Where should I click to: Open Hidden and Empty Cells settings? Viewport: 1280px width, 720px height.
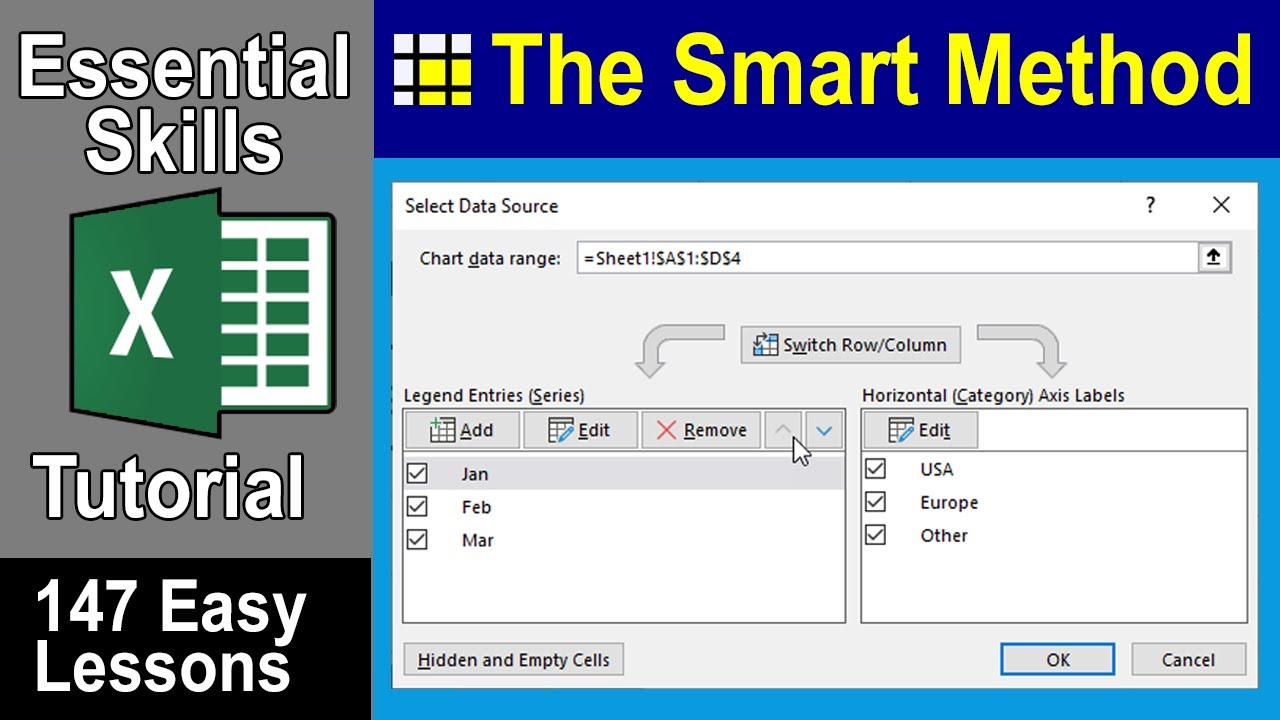tap(513, 660)
